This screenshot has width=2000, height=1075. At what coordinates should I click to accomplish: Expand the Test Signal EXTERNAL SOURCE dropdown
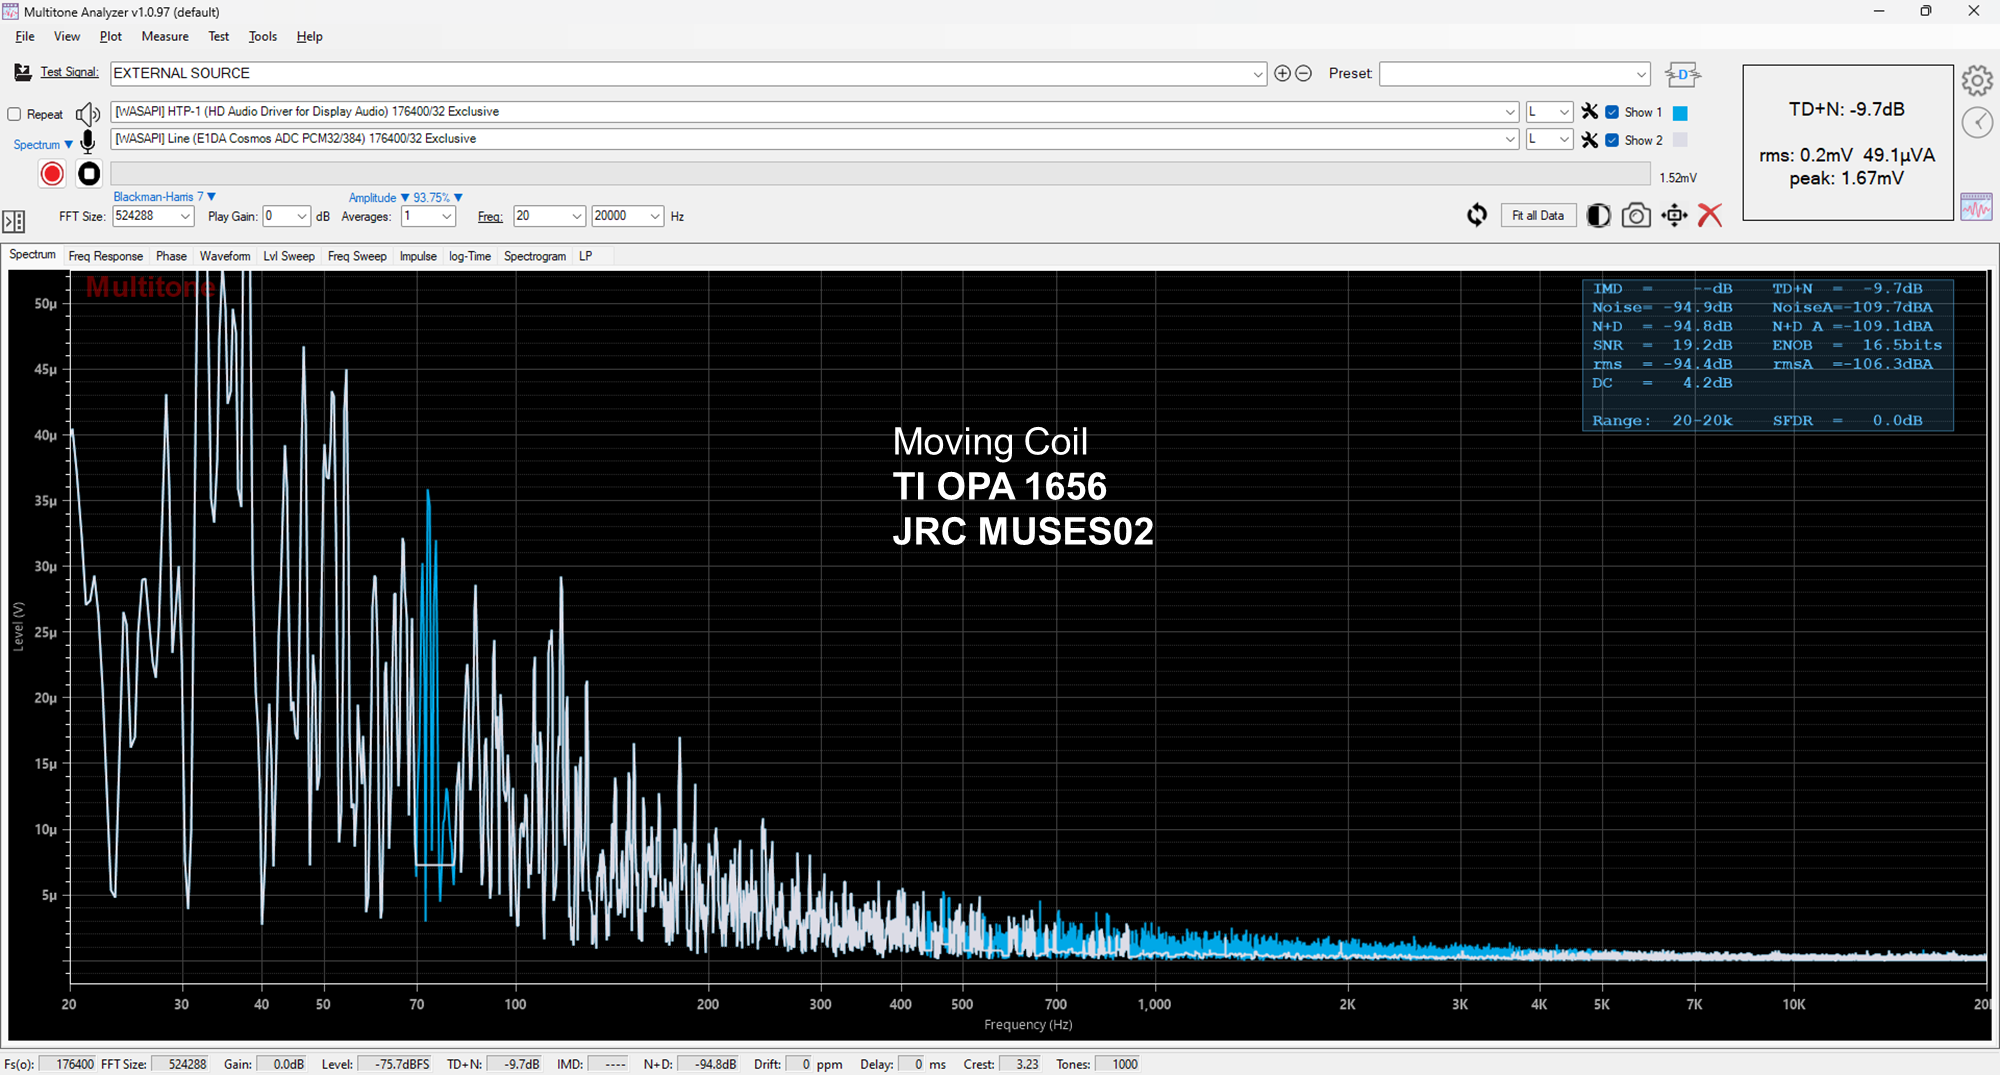click(1258, 74)
